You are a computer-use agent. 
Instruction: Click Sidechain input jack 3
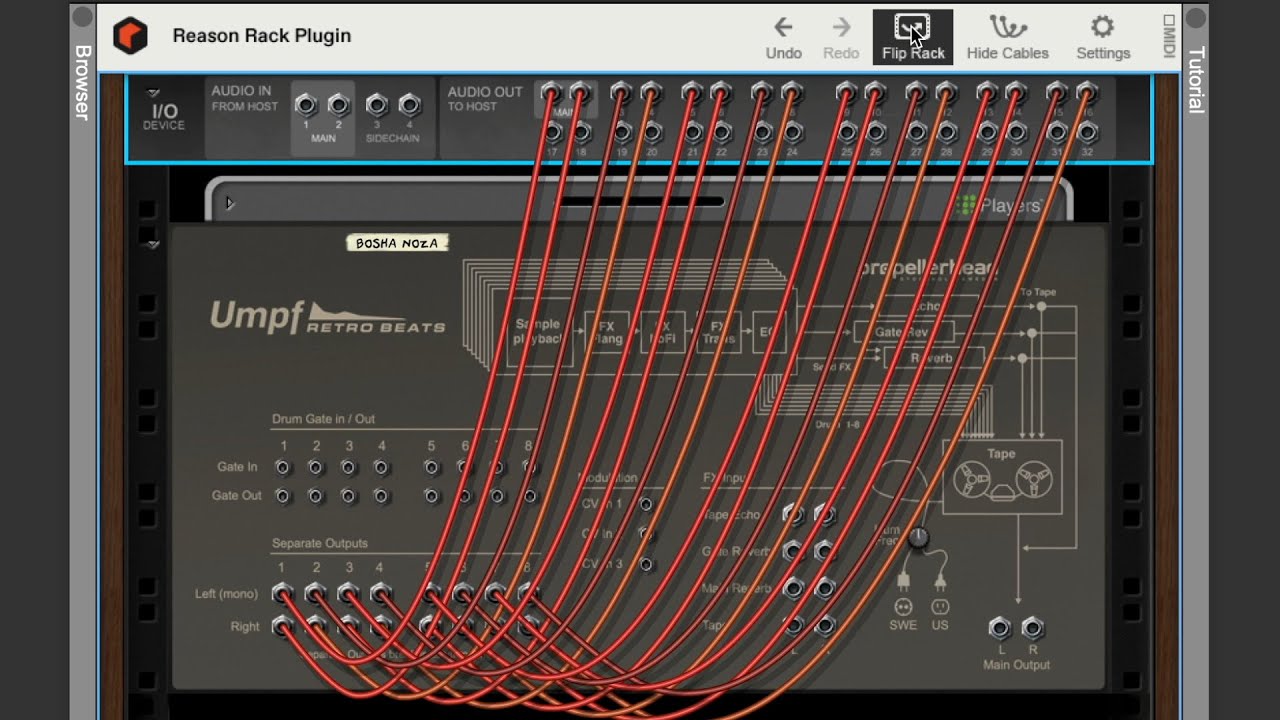376,105
